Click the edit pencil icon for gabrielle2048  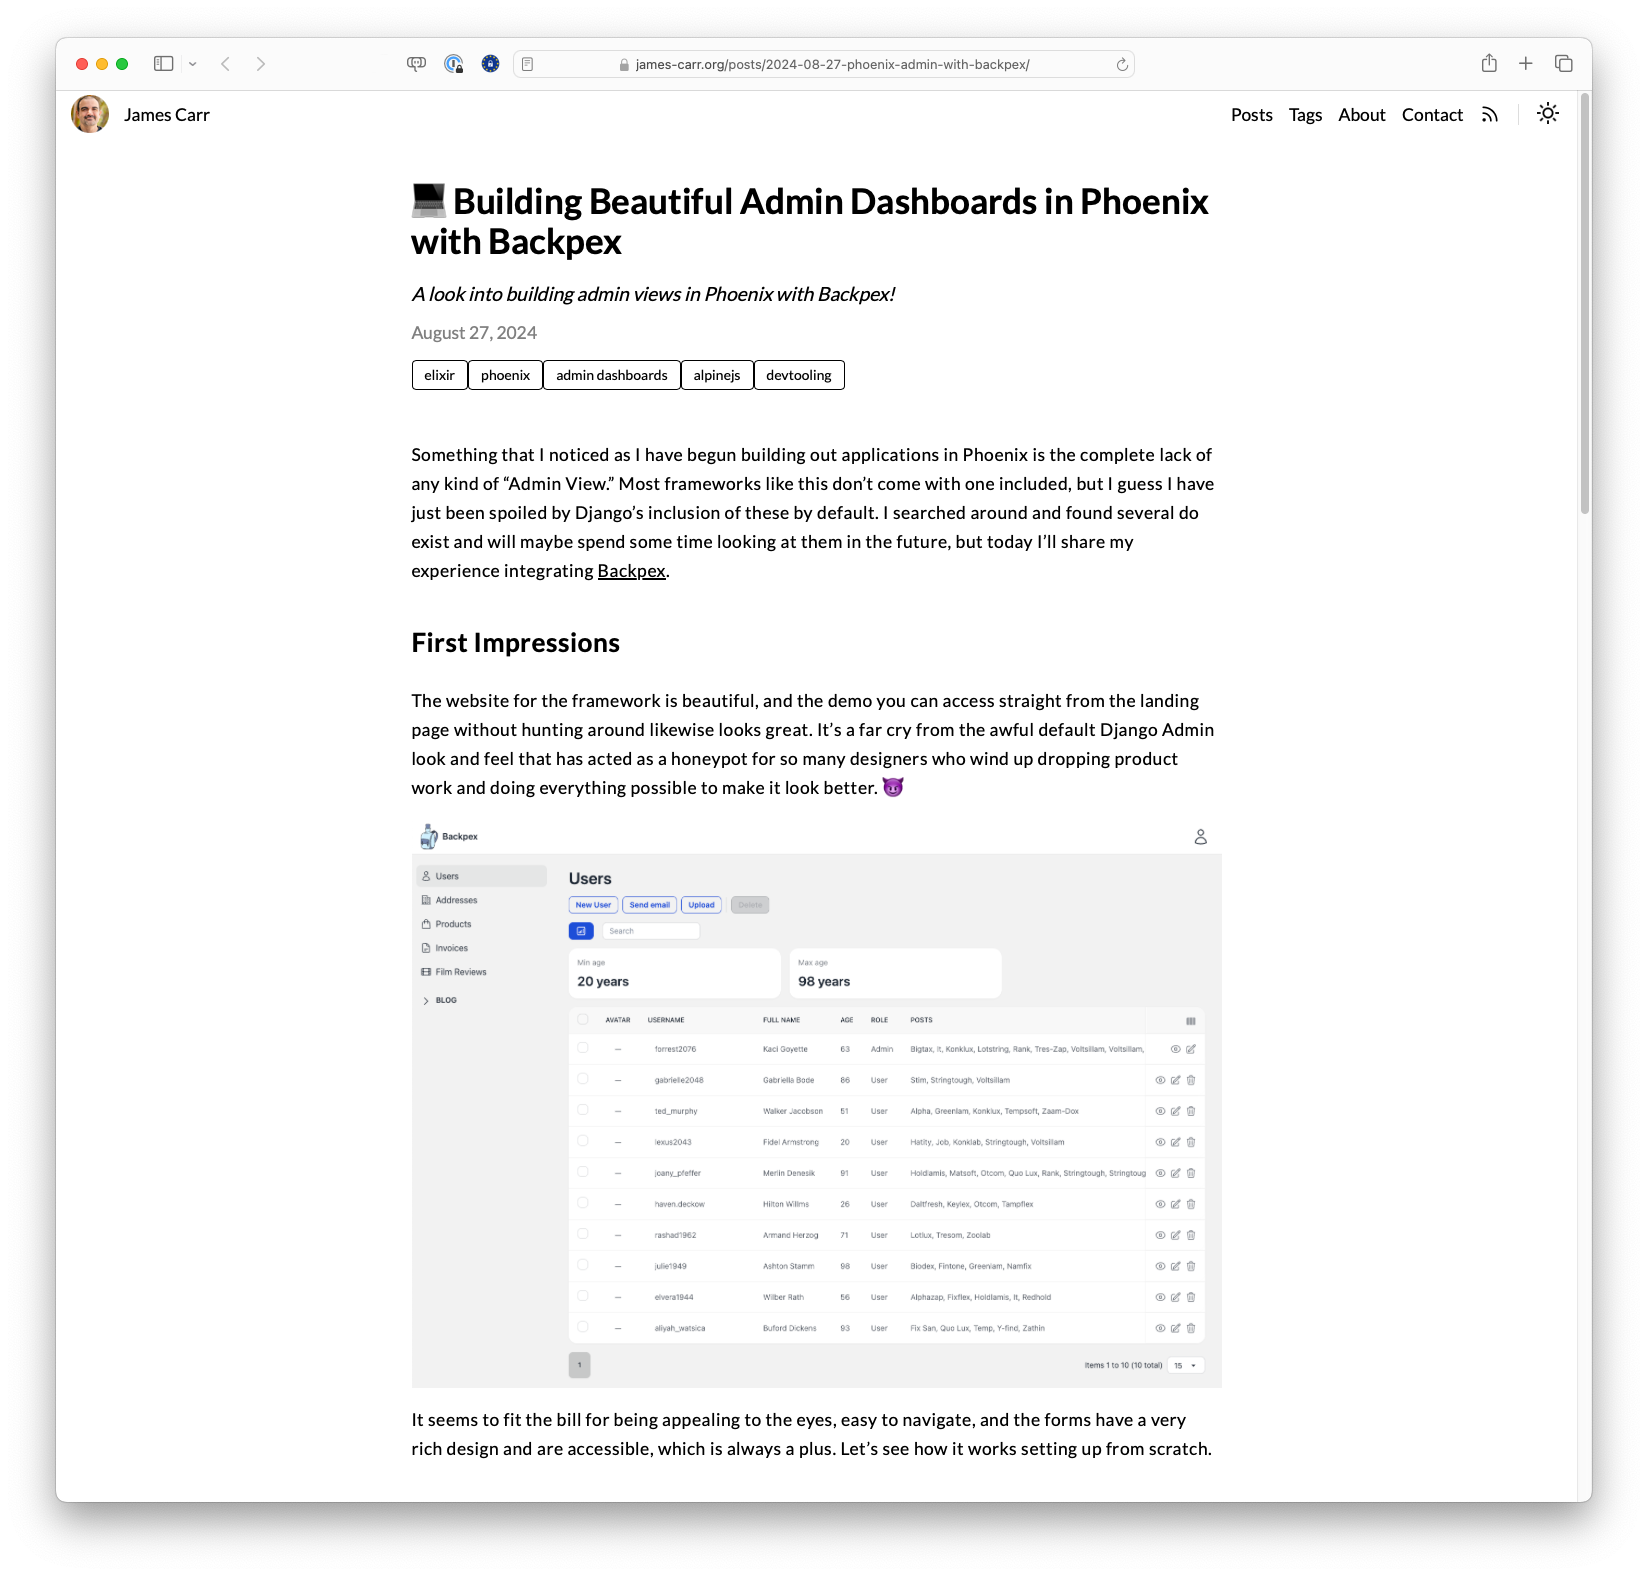[x=1176, y=1080]
